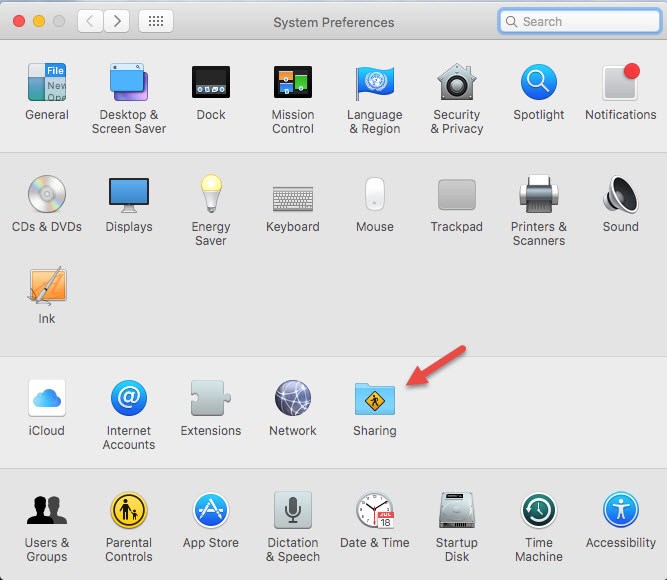Go back with the left arrow button
667x580 pixels.
tap(91, 21)
